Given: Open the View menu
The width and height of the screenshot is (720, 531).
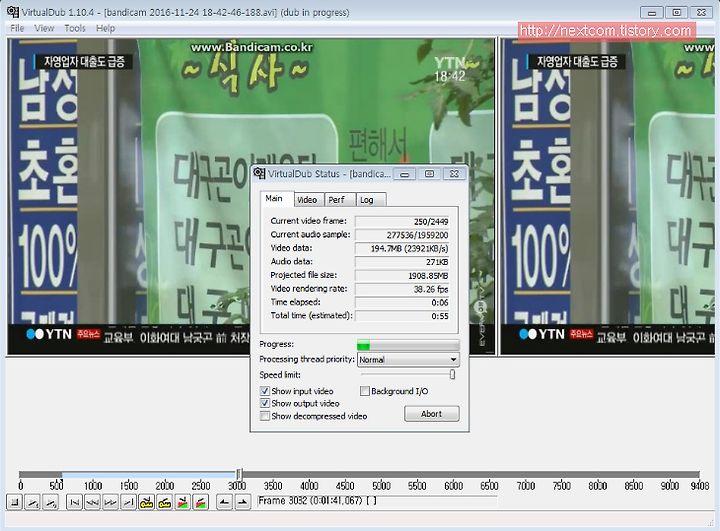Looking at the screenshot, I should (x=44, y=28).
